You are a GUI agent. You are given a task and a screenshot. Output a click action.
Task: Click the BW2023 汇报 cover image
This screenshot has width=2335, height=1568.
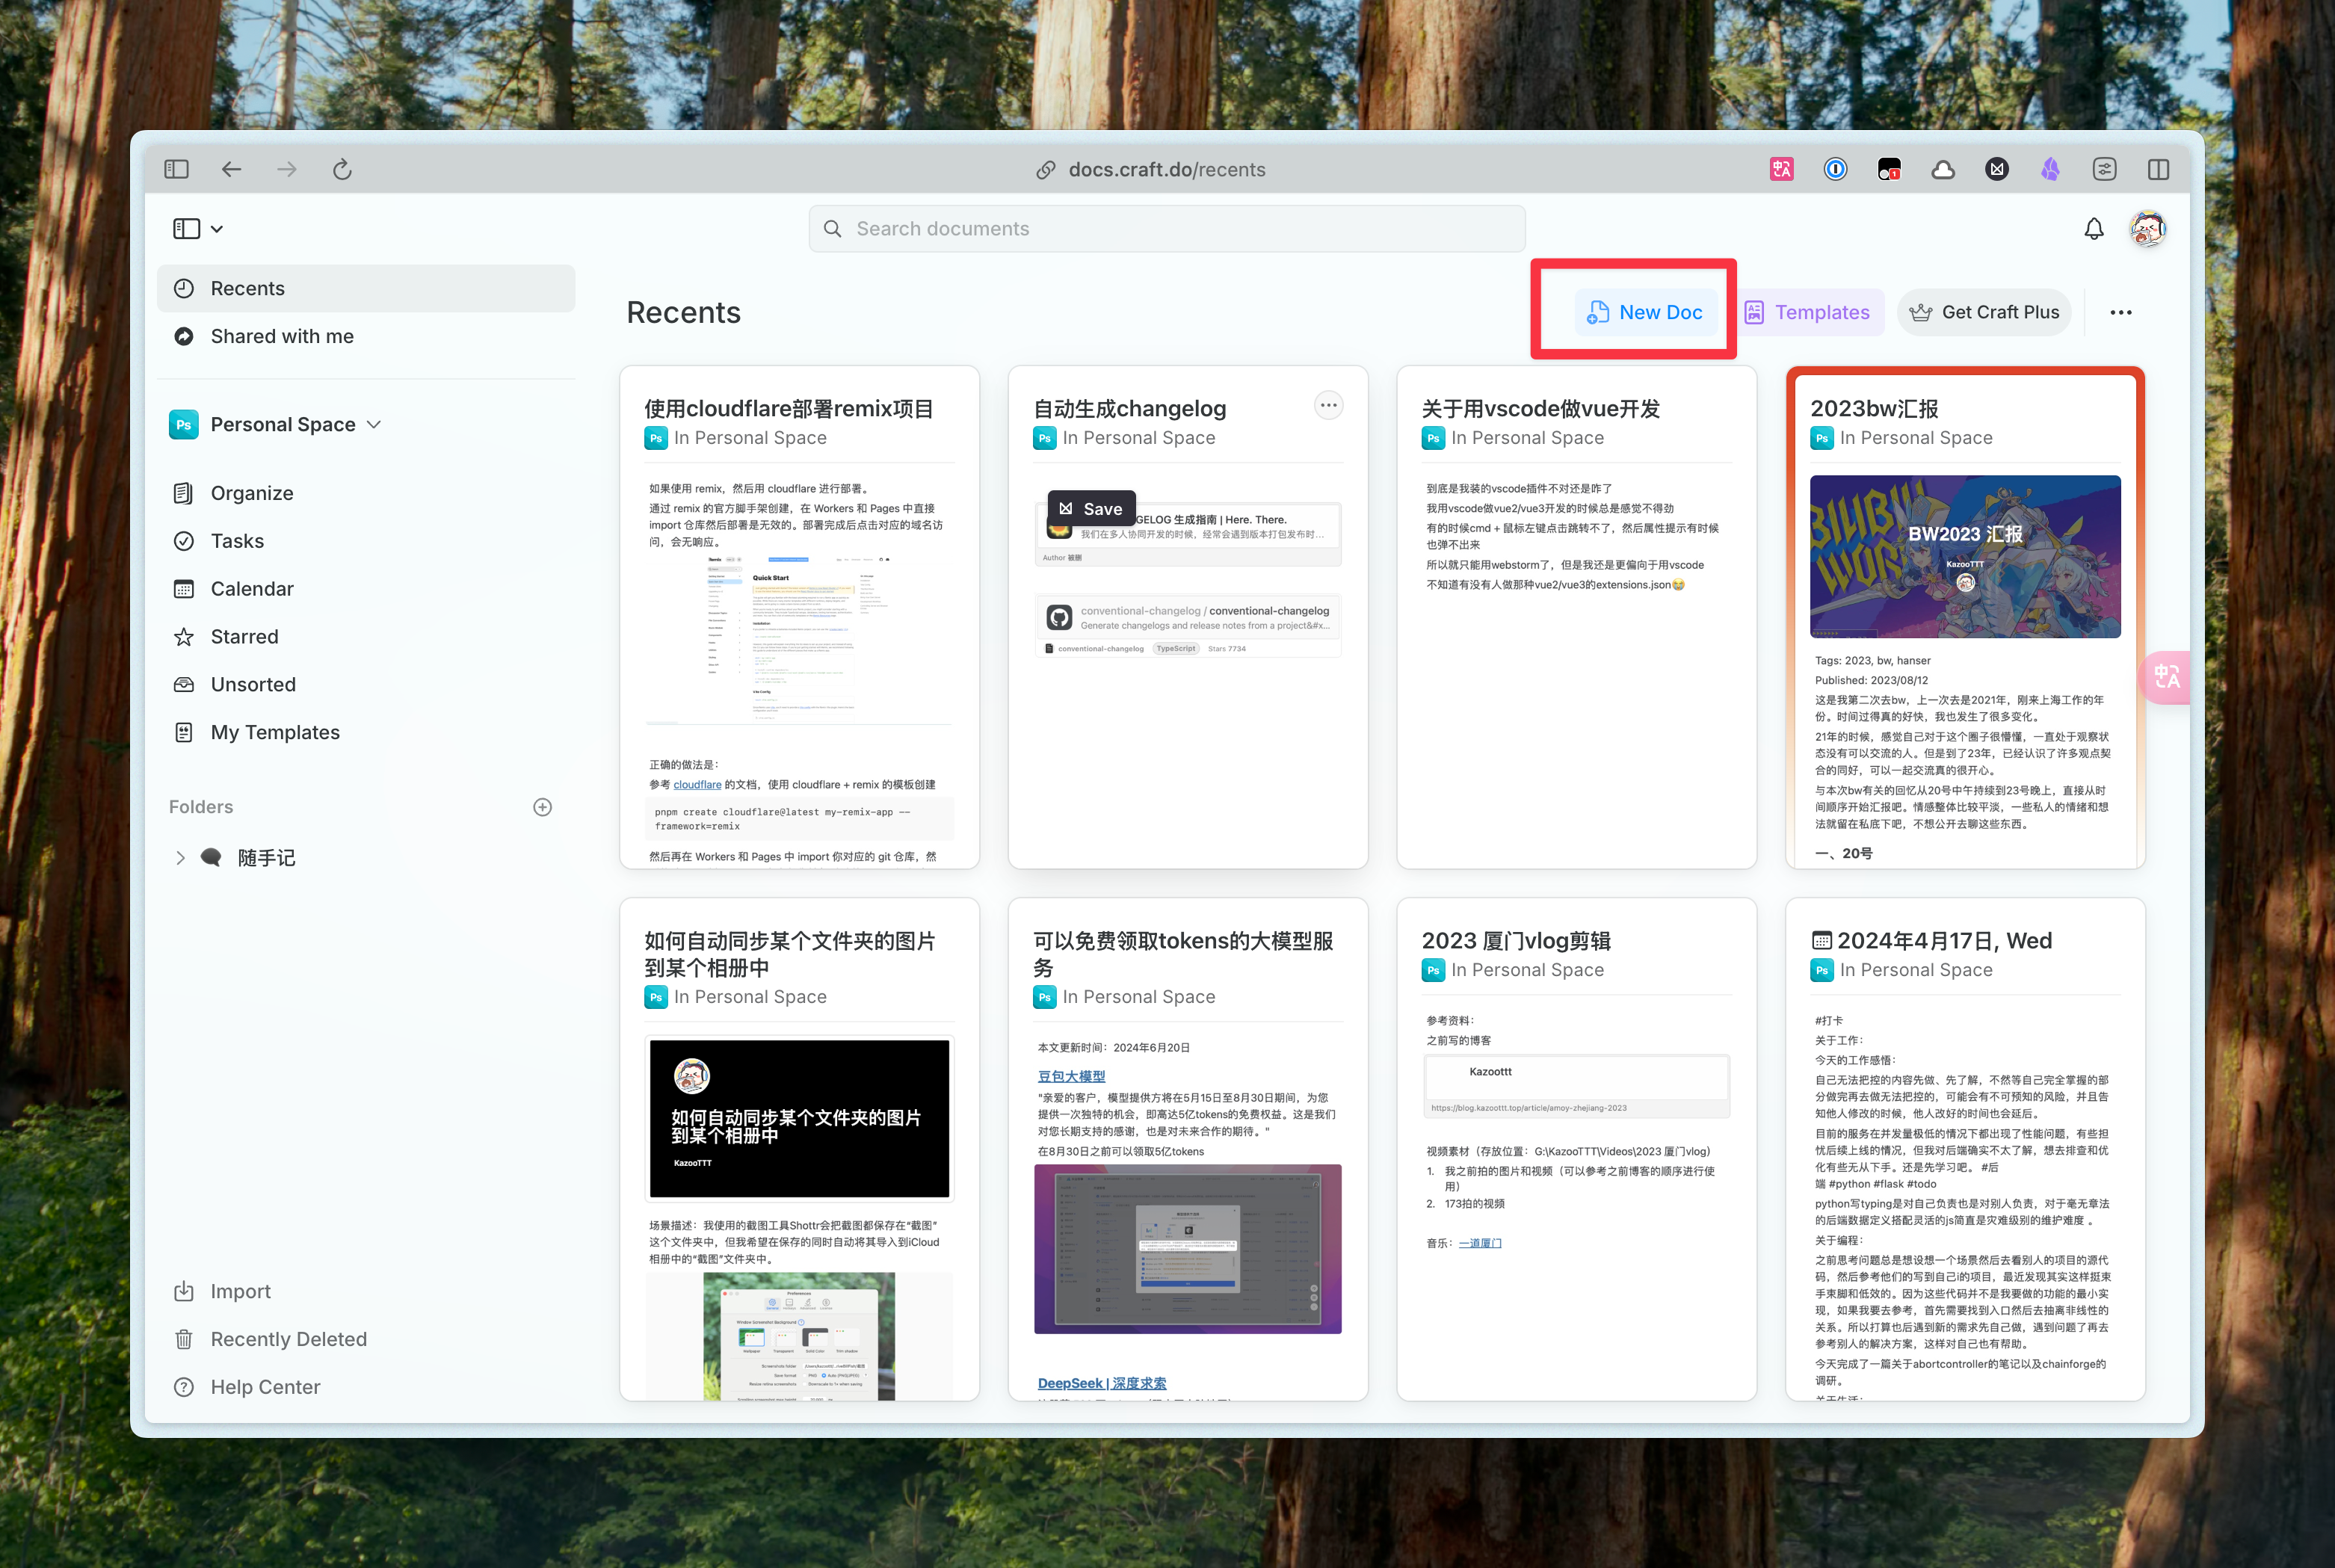point(1965,557)
